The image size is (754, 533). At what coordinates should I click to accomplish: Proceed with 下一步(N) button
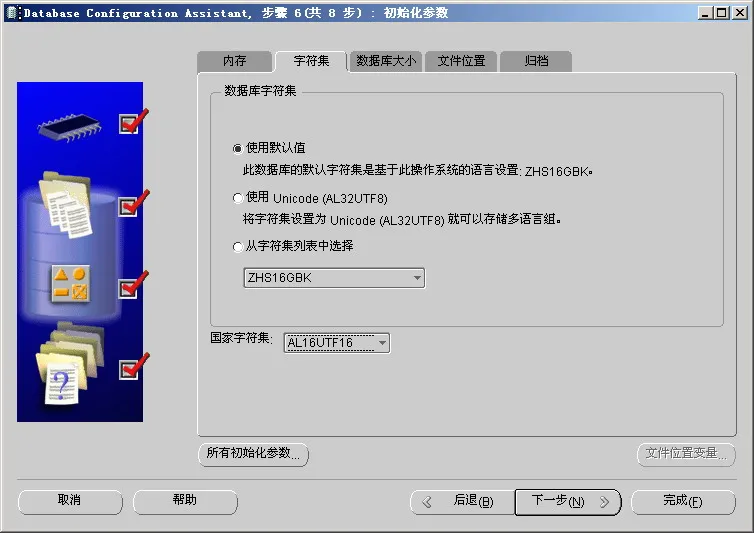(568, 502)
